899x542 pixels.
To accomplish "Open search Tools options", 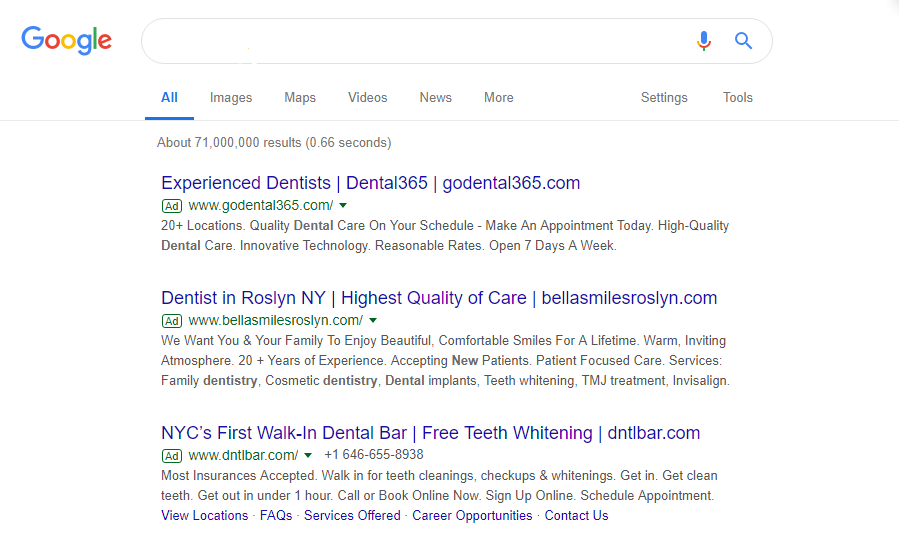I will click(737, 98).
